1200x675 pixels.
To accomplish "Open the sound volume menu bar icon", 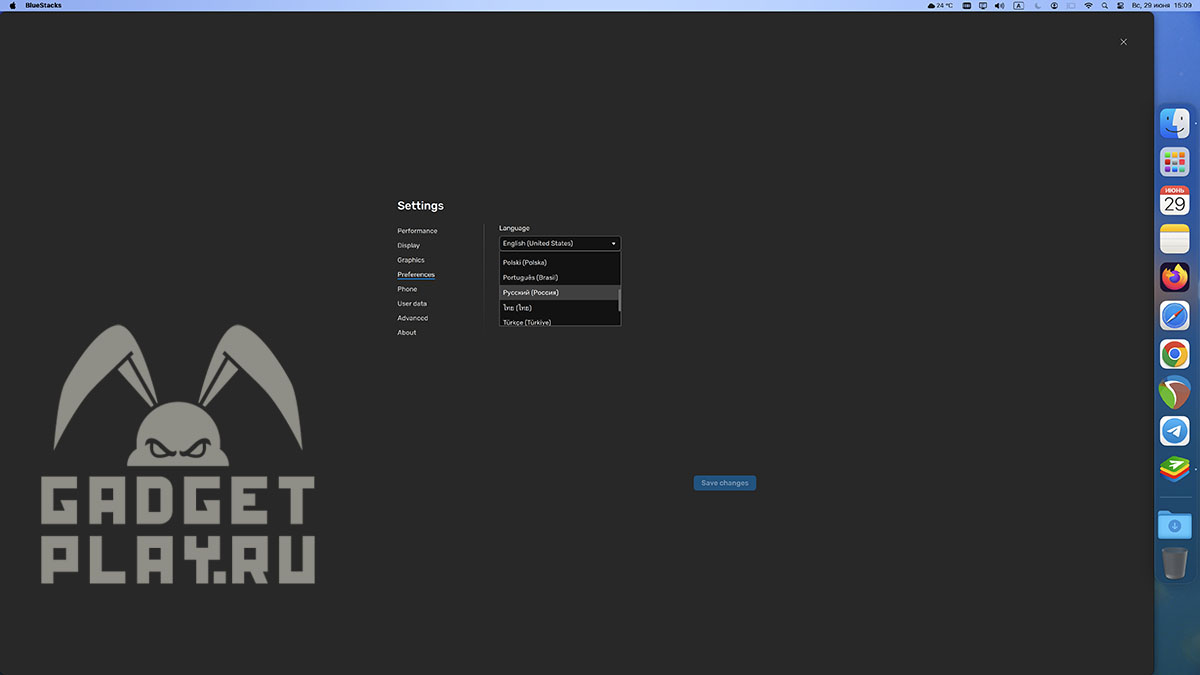I will [999, 5].
